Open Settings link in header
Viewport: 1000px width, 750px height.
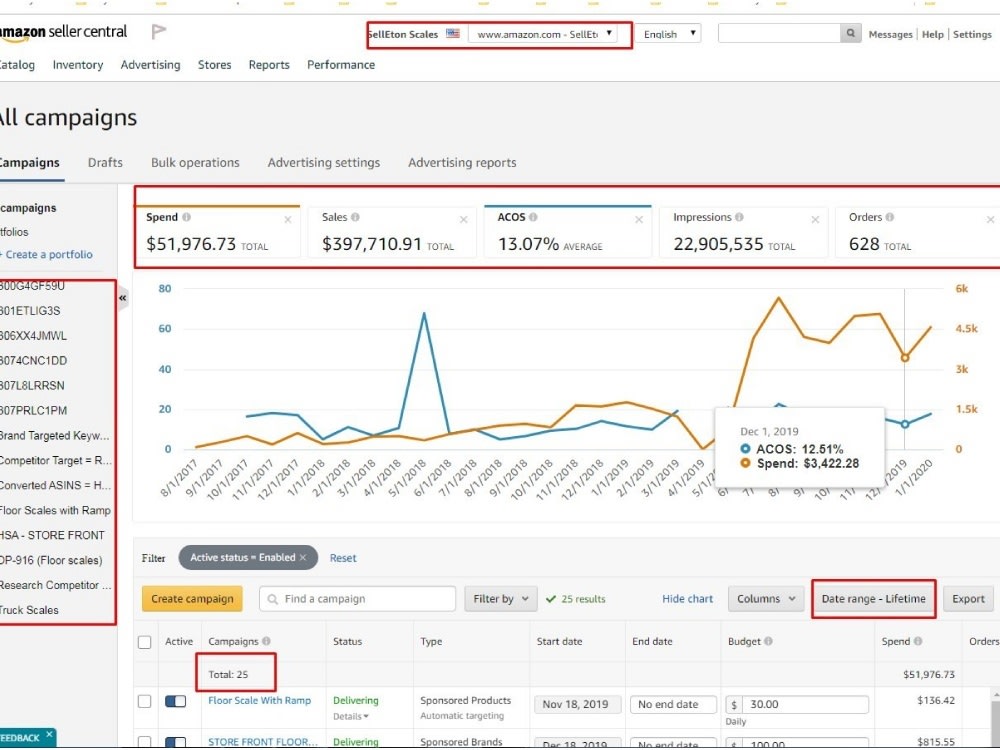click(972, 34)
